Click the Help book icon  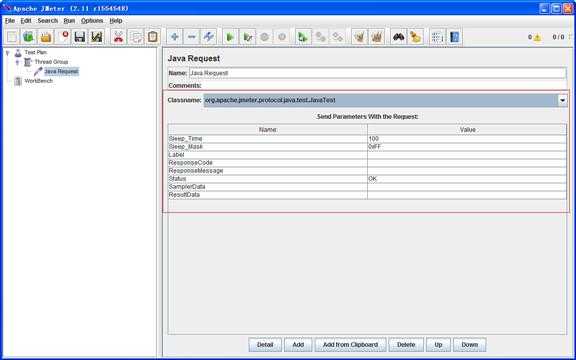coord(454,37)
